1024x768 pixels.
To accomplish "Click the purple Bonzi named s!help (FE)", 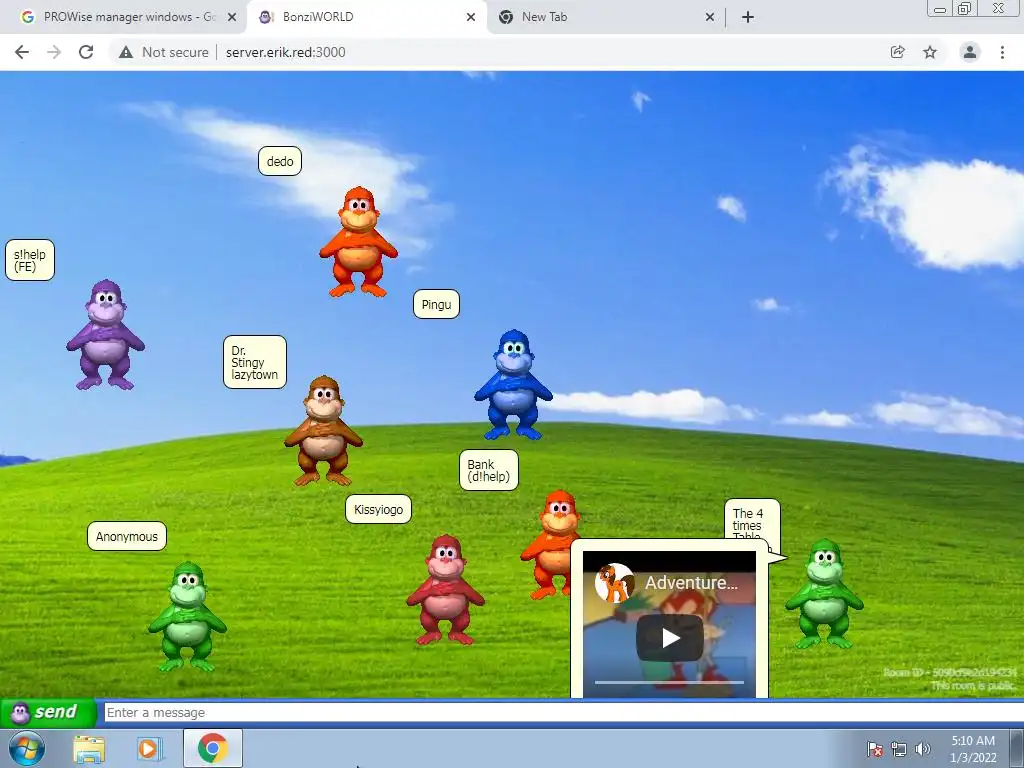I will pos(105,335).
